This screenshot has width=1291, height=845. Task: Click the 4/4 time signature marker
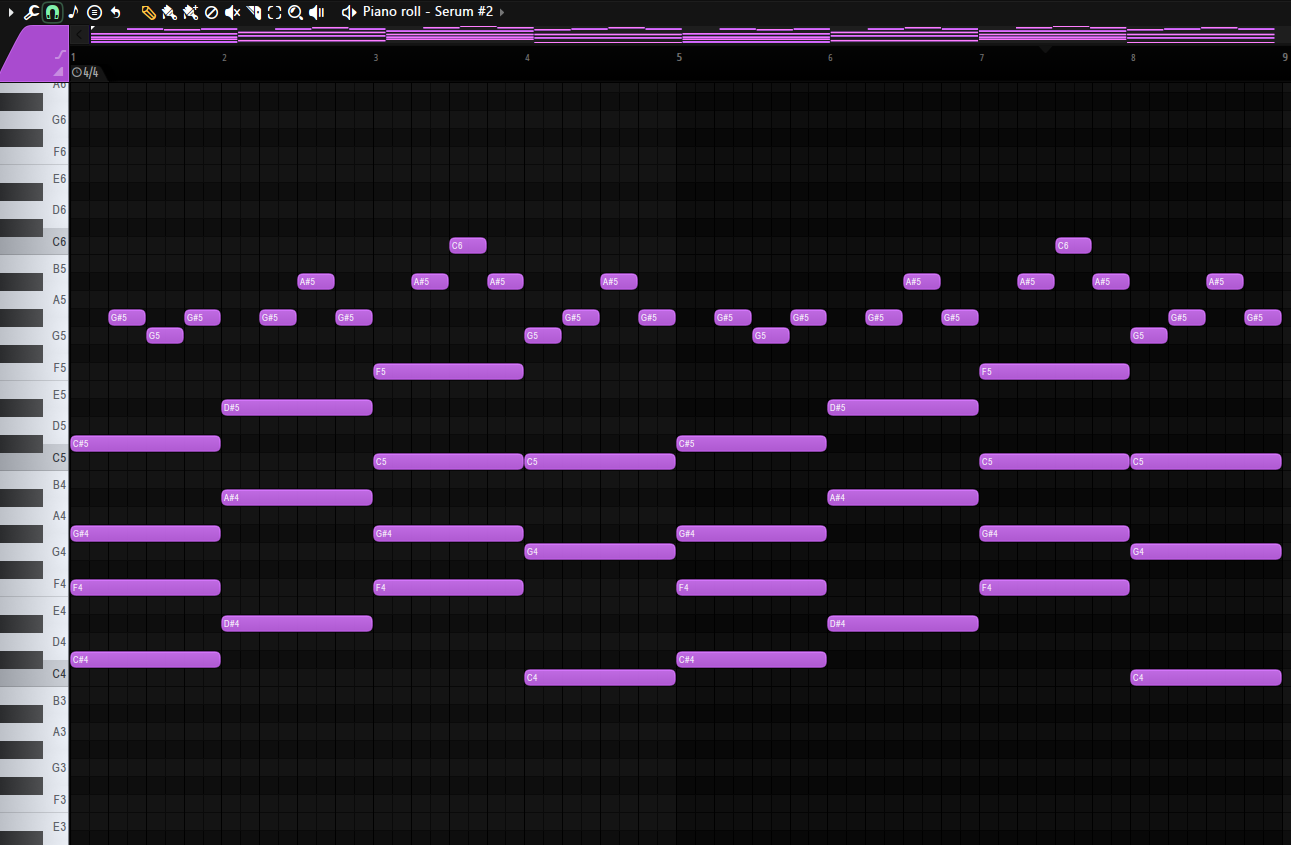tap(85, 72)
